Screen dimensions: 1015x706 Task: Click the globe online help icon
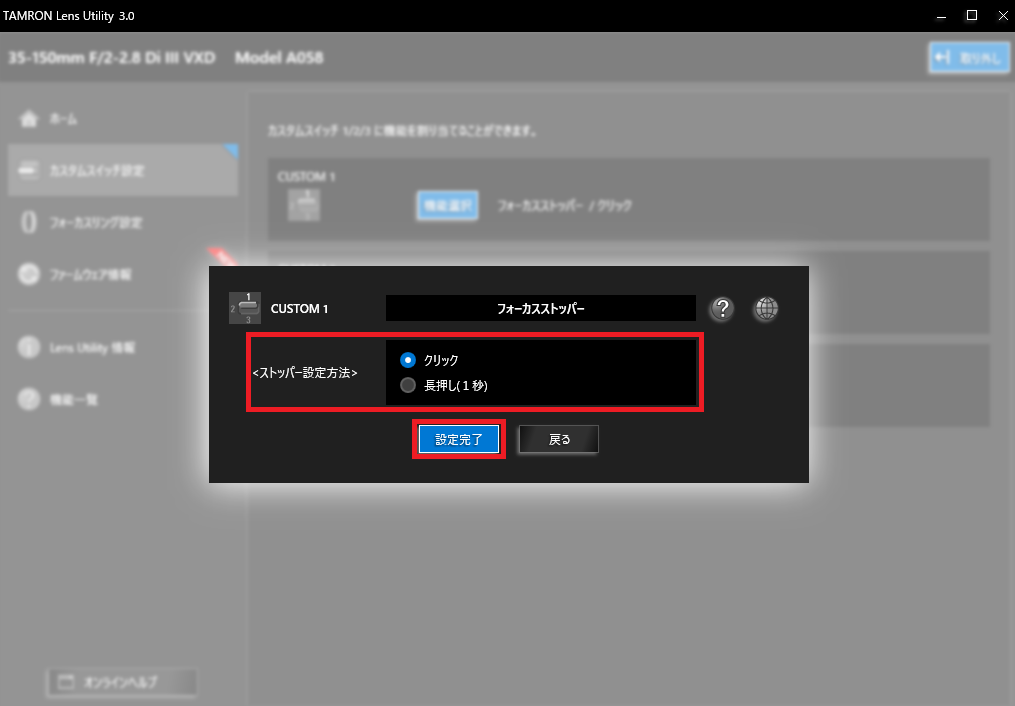(x=766, y=309)
